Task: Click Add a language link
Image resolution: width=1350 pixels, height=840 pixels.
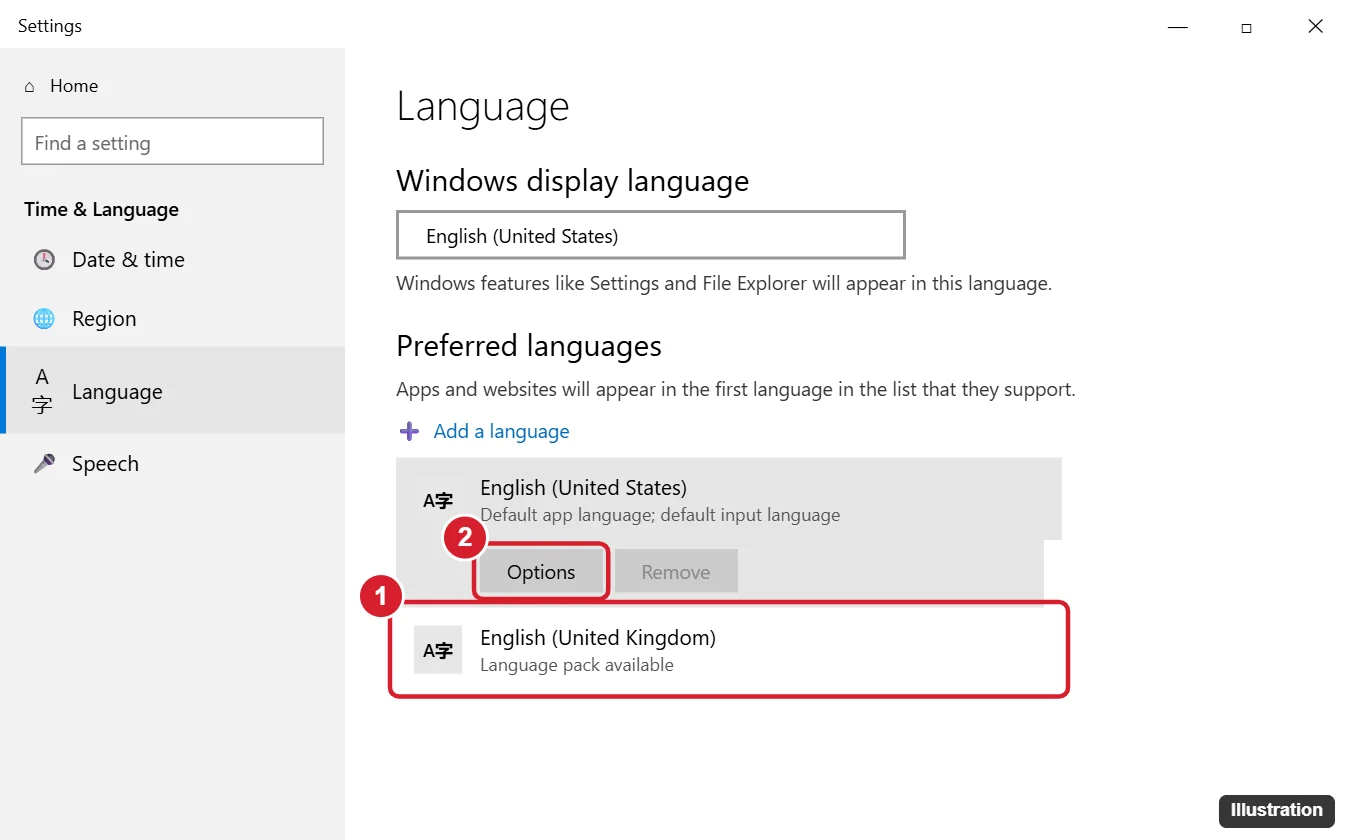Action: [501, 432]
